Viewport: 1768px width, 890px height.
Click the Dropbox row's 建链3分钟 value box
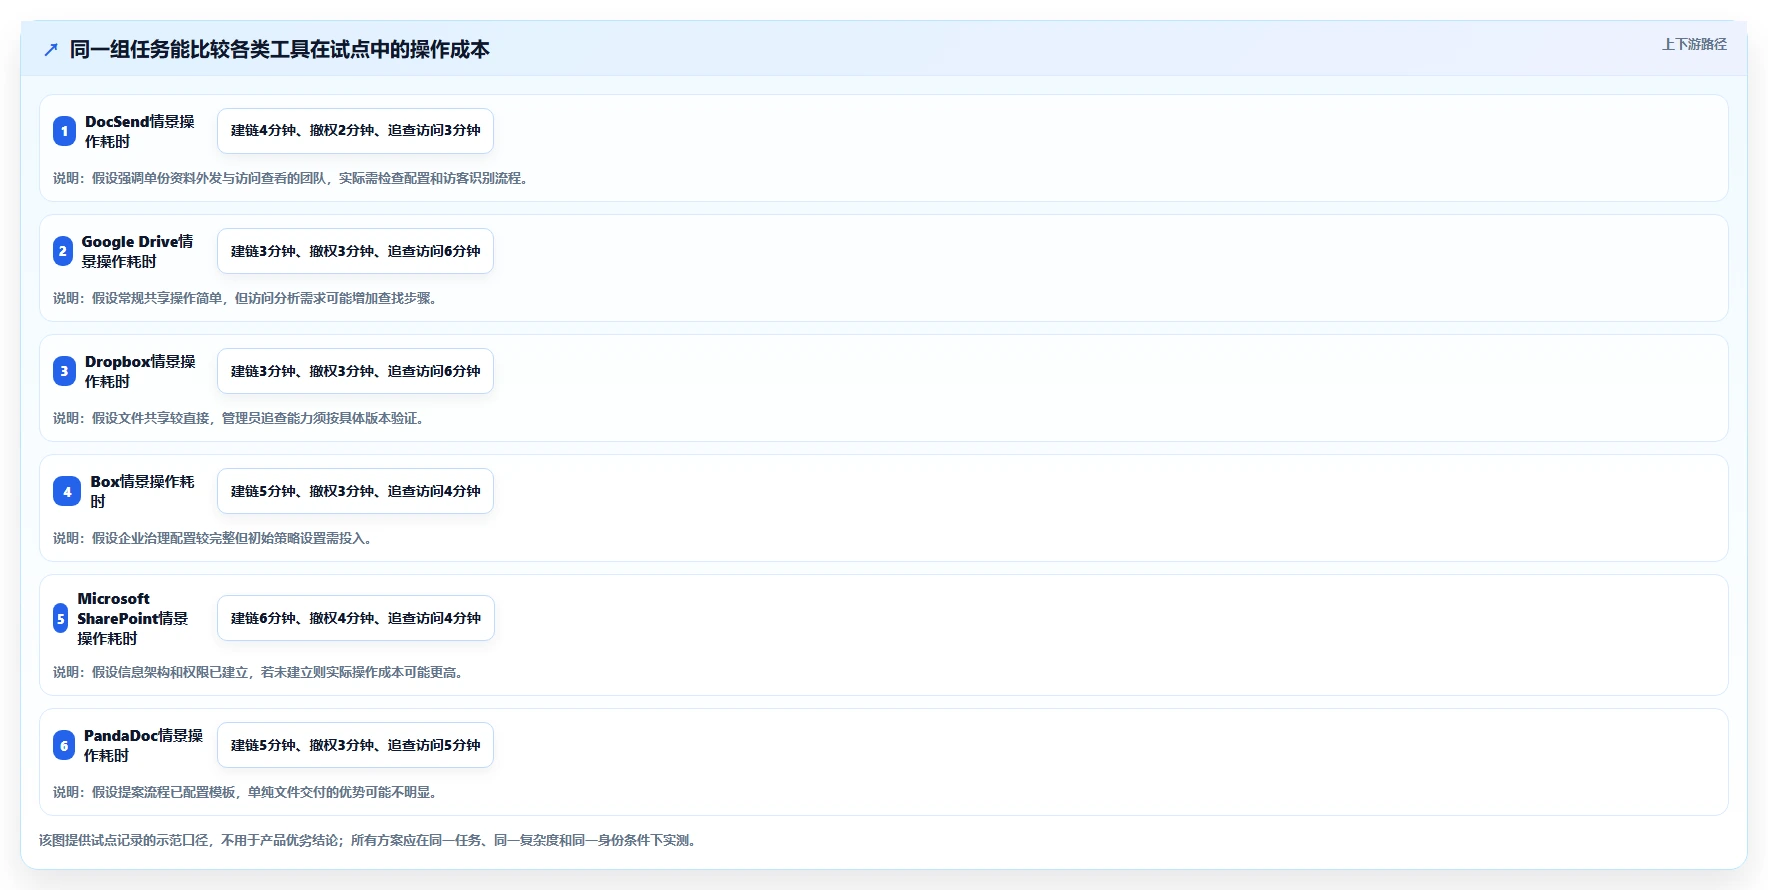click(355, 371)
